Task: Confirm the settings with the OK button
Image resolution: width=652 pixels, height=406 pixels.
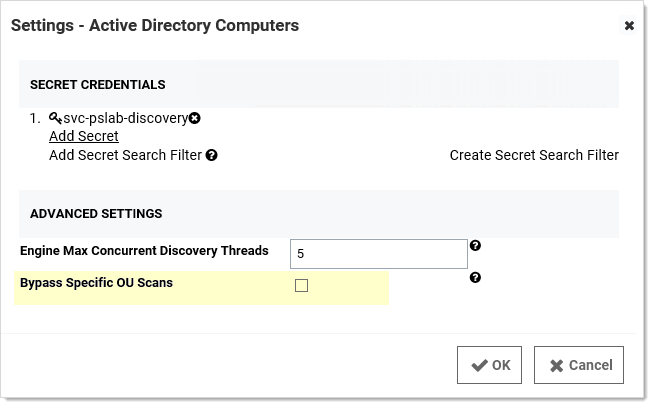Action: 490,365
